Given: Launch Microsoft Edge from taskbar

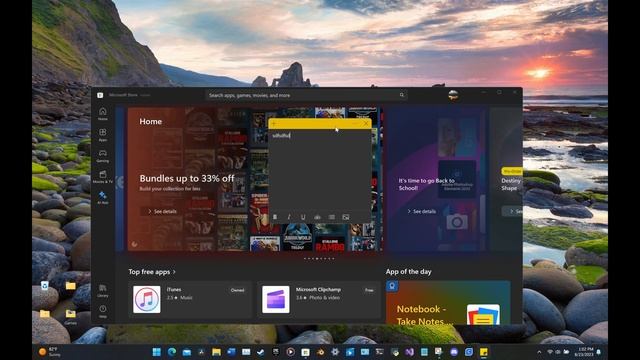Looking at the screenshot, I should point(171,352).
